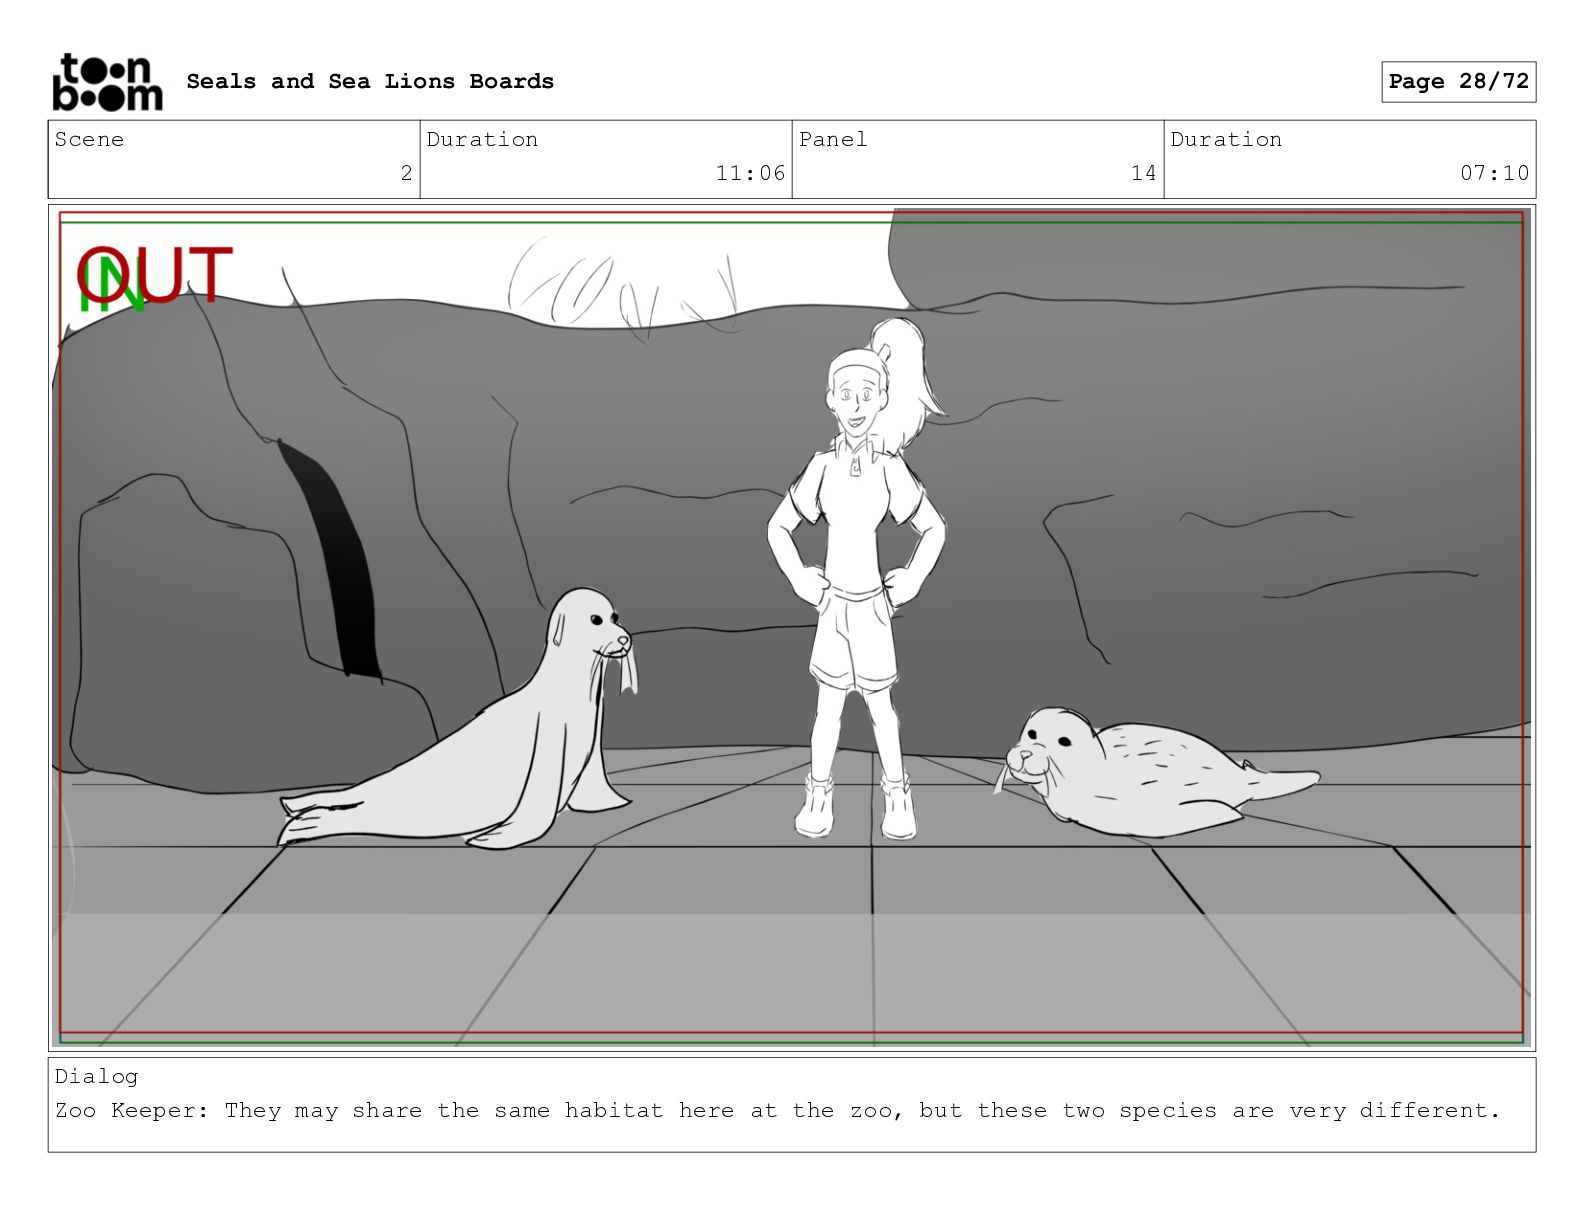The image size is (1584, 1224).
Task: Click the red 'OUT' camera marker
Action: pos(155,275)
